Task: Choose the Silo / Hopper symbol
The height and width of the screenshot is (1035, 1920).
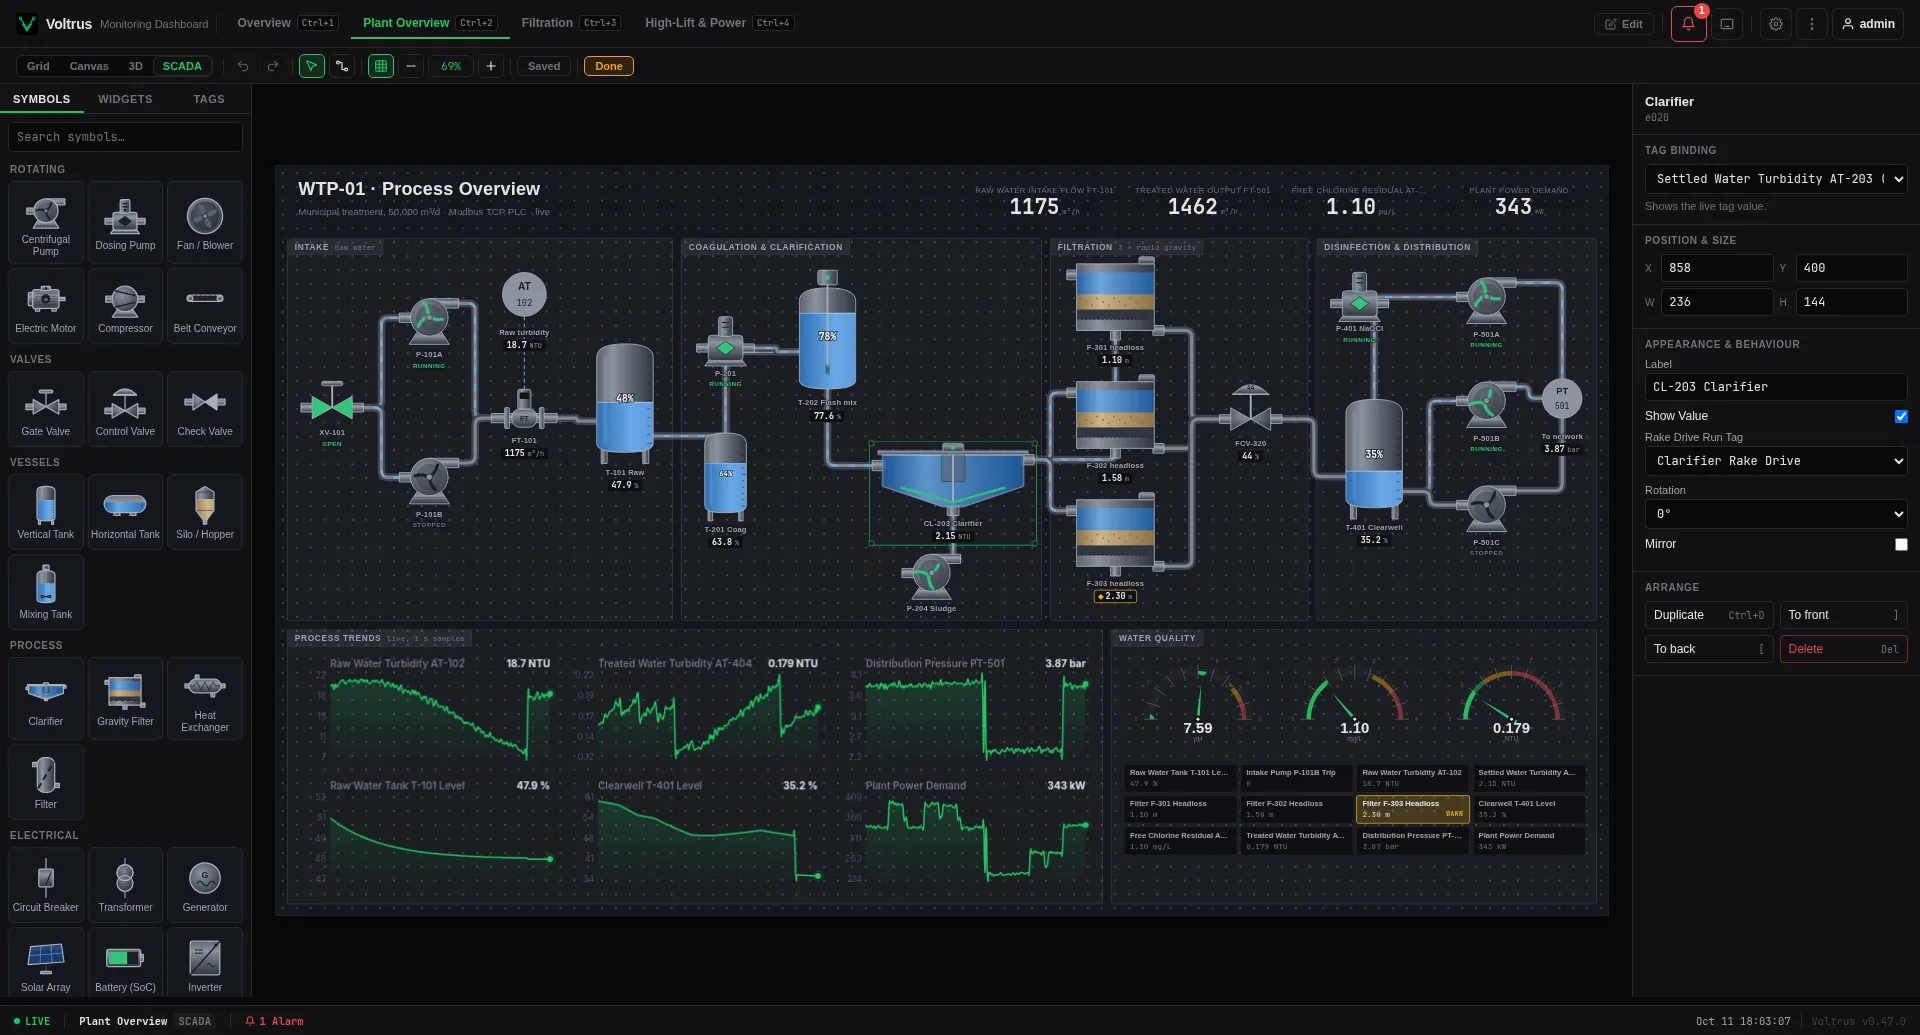Action: point(205,512)
